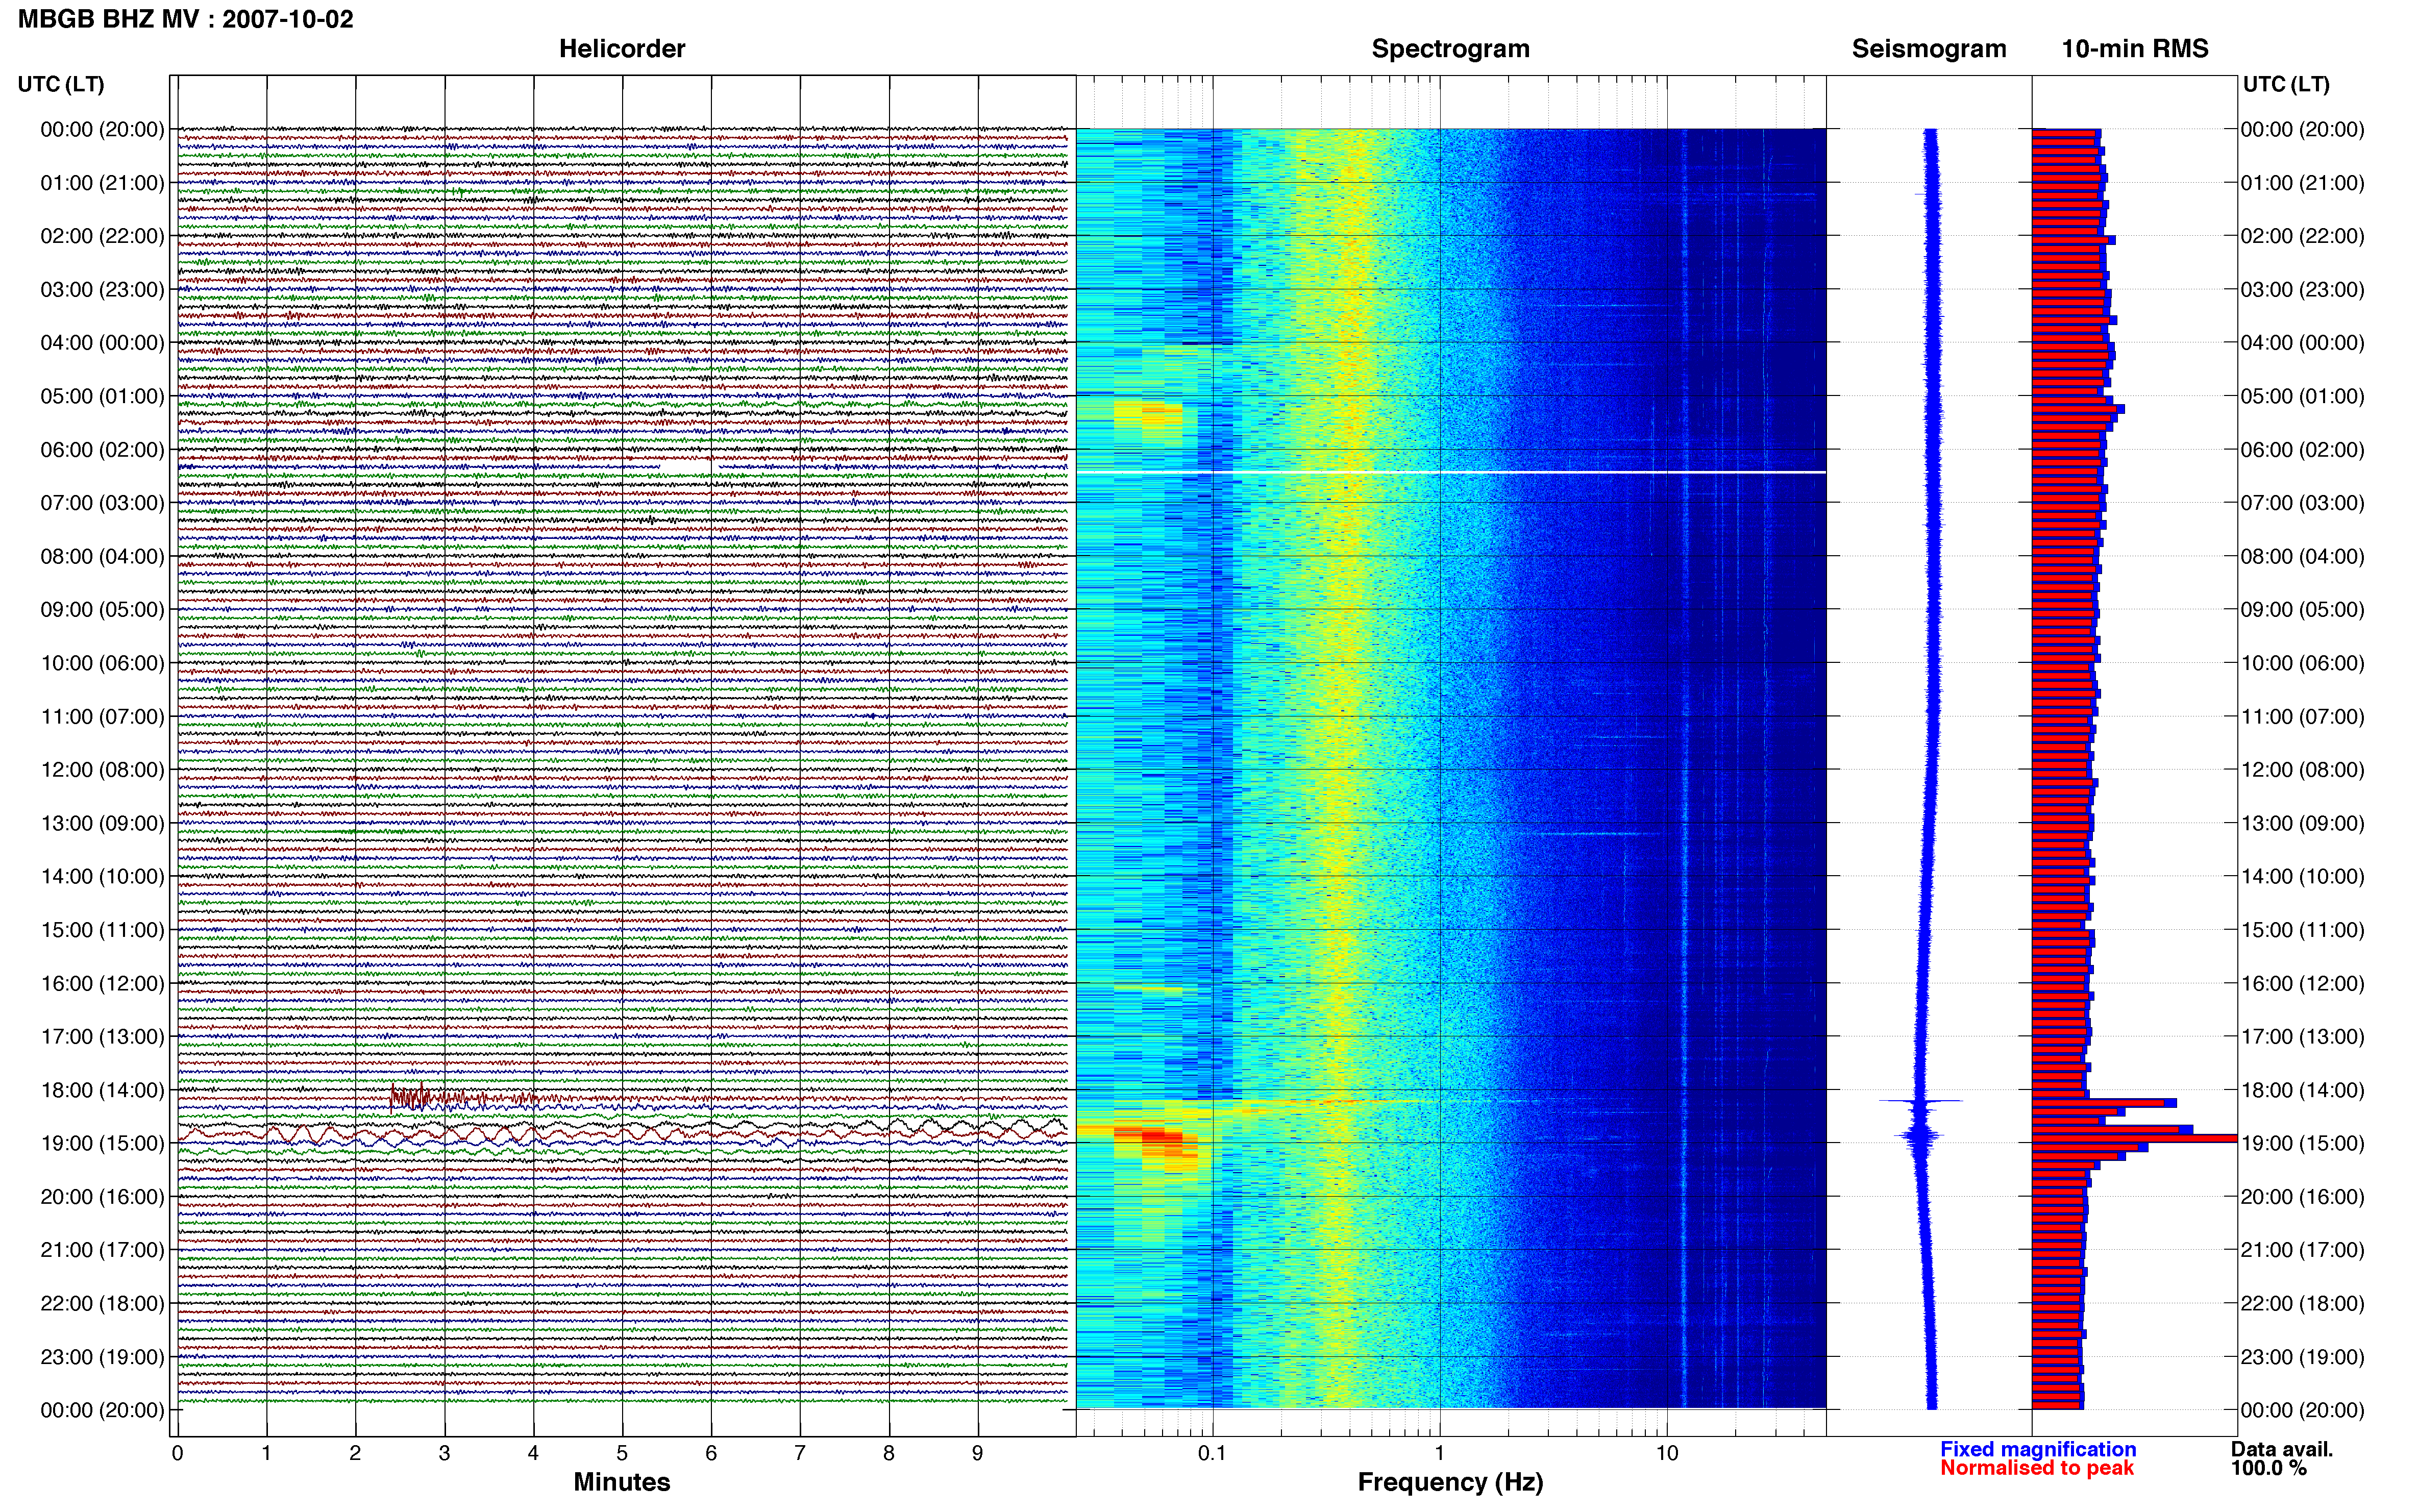Screen dimensions: 2419x1512
Task: Click the Fixed magnification legend text
Action: click(x=2038, y=1449)
